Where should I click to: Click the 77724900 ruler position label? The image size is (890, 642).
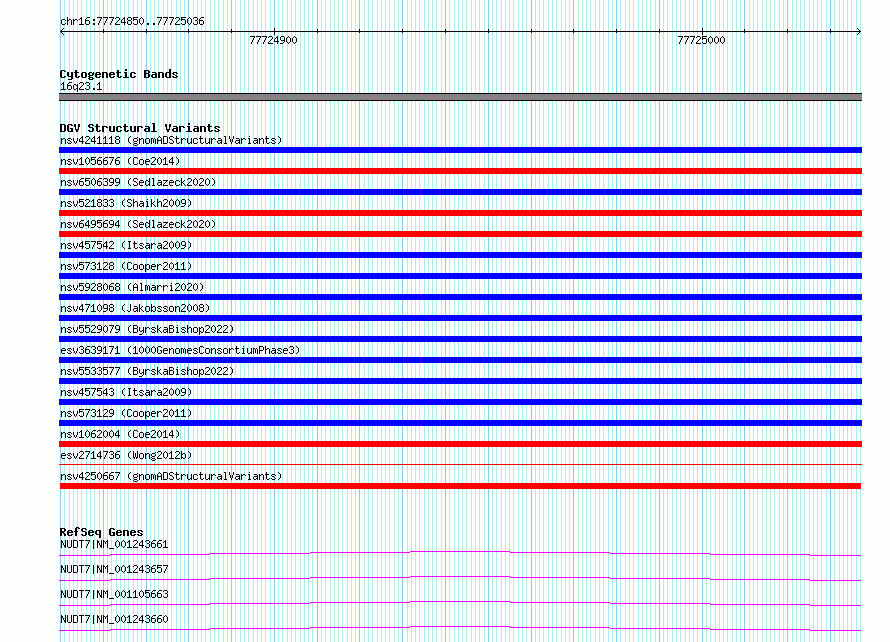[273, 40]
